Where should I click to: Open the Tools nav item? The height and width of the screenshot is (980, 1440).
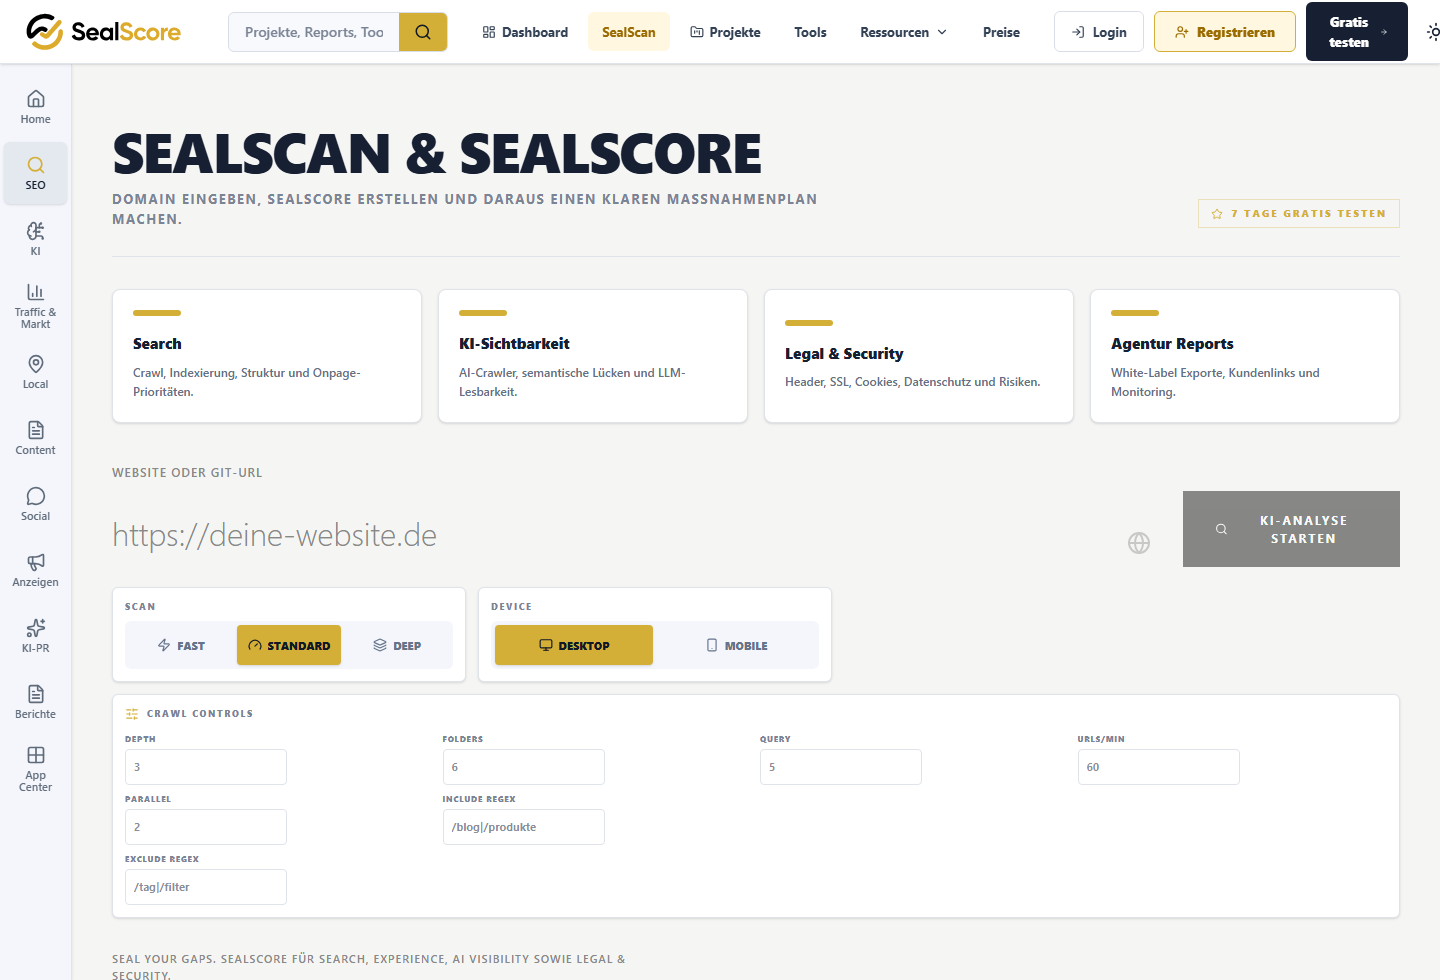click(811, 32)
